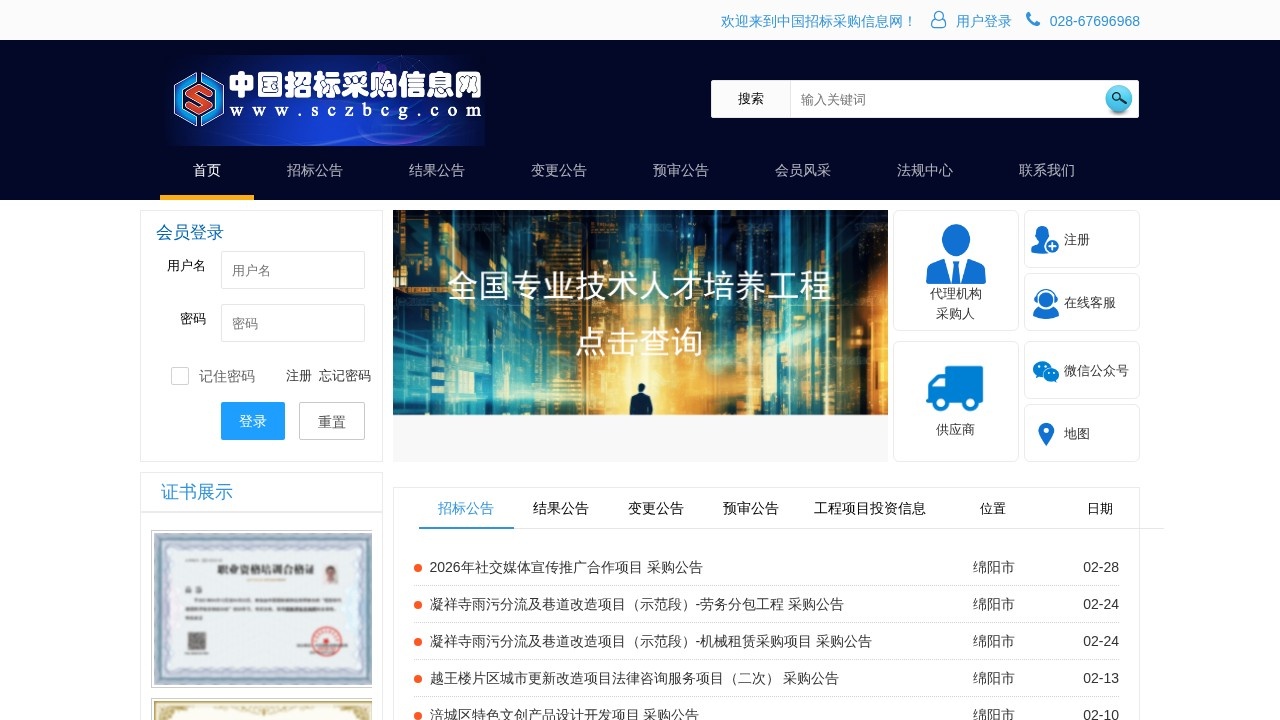Image resolution: width=1280 pixels, height=720 pixels.
Task: Switch to the 结果公告 tab
Action: 561,508
